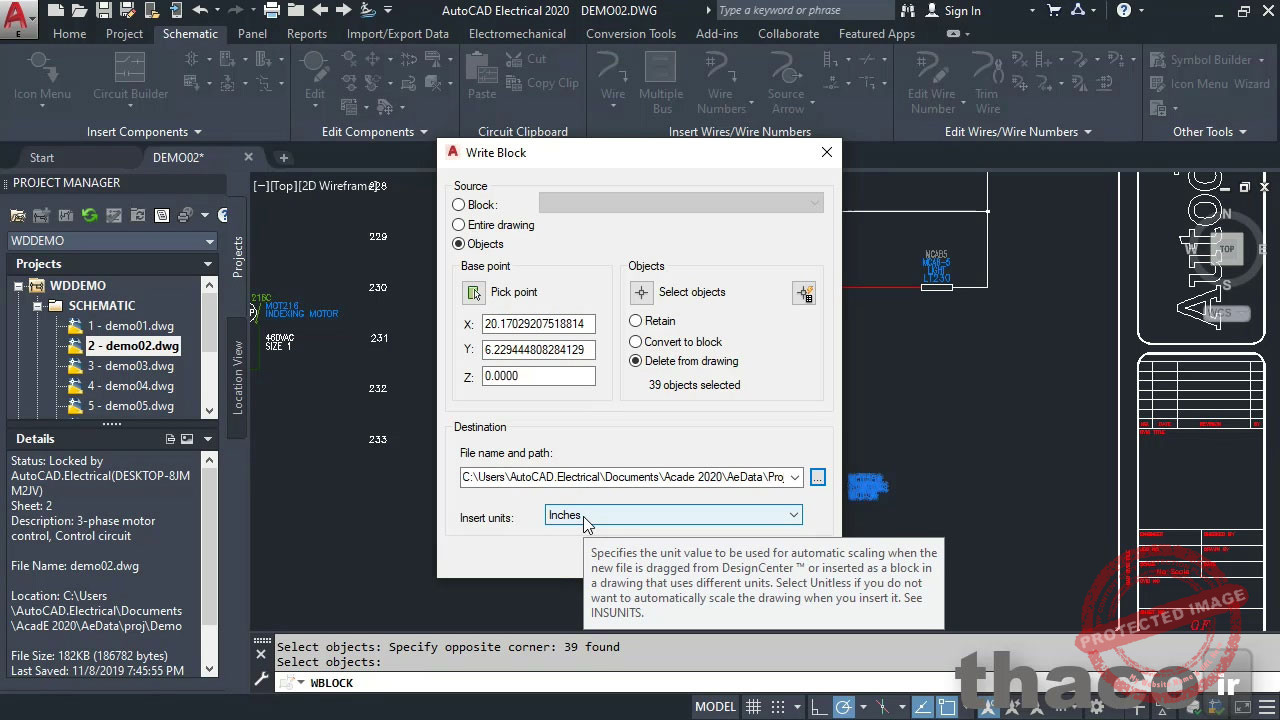Screen dimensions: 1280x720
Task: Switch to the Panel ribbon tab
Action: (252, 33)
